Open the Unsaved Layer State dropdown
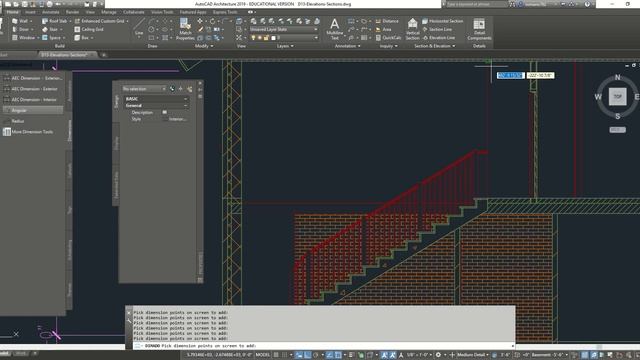 [x=284, y=29]
